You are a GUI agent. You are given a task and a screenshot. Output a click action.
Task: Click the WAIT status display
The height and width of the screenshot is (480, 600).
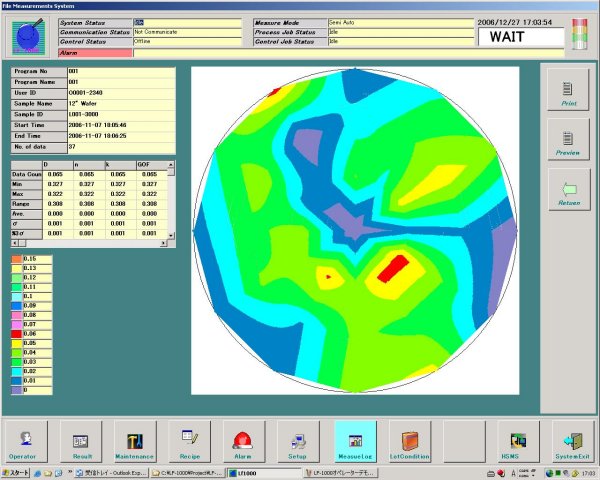[521, 37]
